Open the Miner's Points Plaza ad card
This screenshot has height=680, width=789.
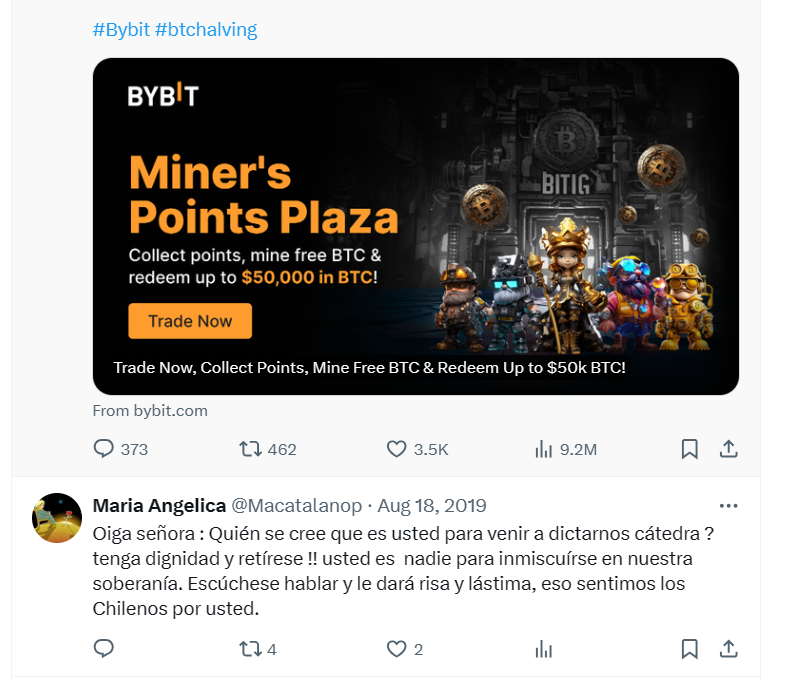[416, 226]
